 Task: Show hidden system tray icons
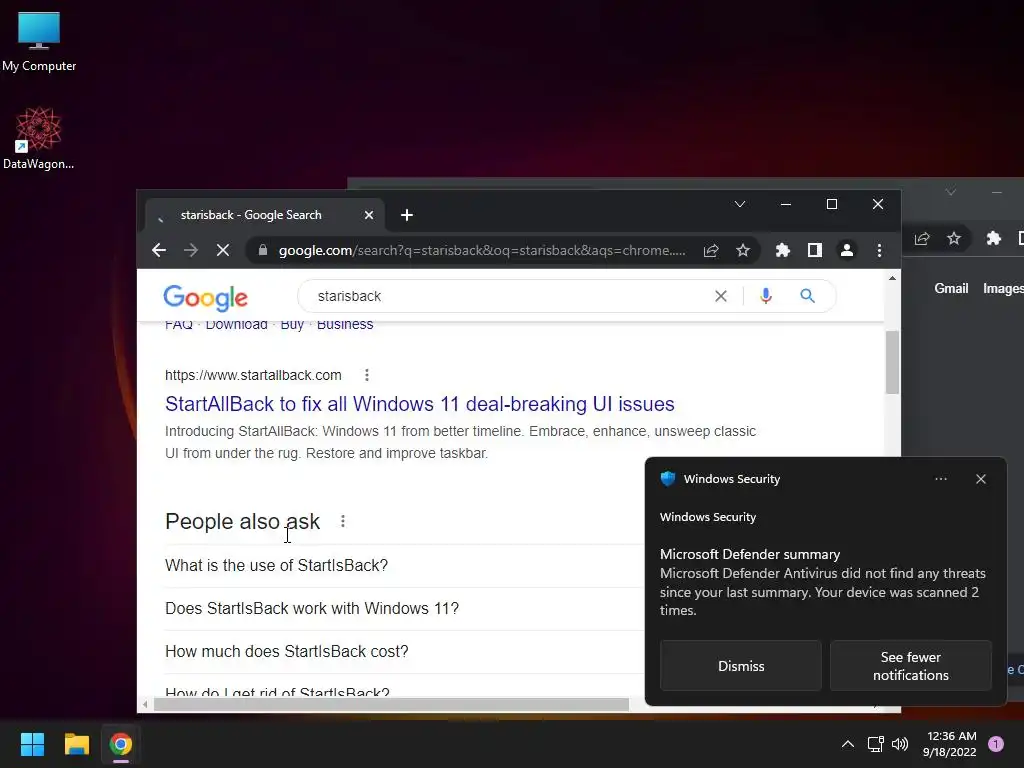[x=848, y=744]
